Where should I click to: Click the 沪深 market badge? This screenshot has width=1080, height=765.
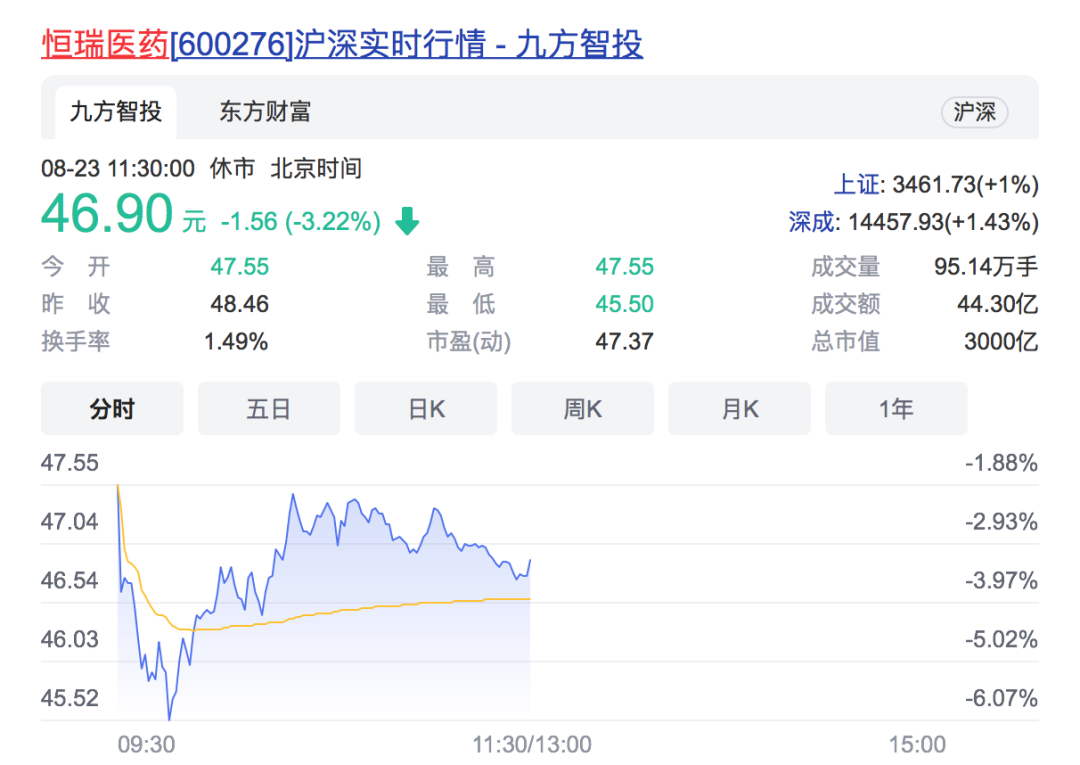coord(975,112)
